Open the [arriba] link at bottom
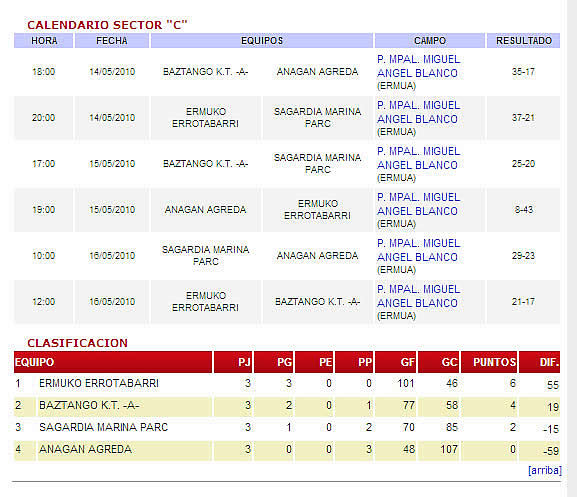 pyautogui.click(x=545, y=470)
